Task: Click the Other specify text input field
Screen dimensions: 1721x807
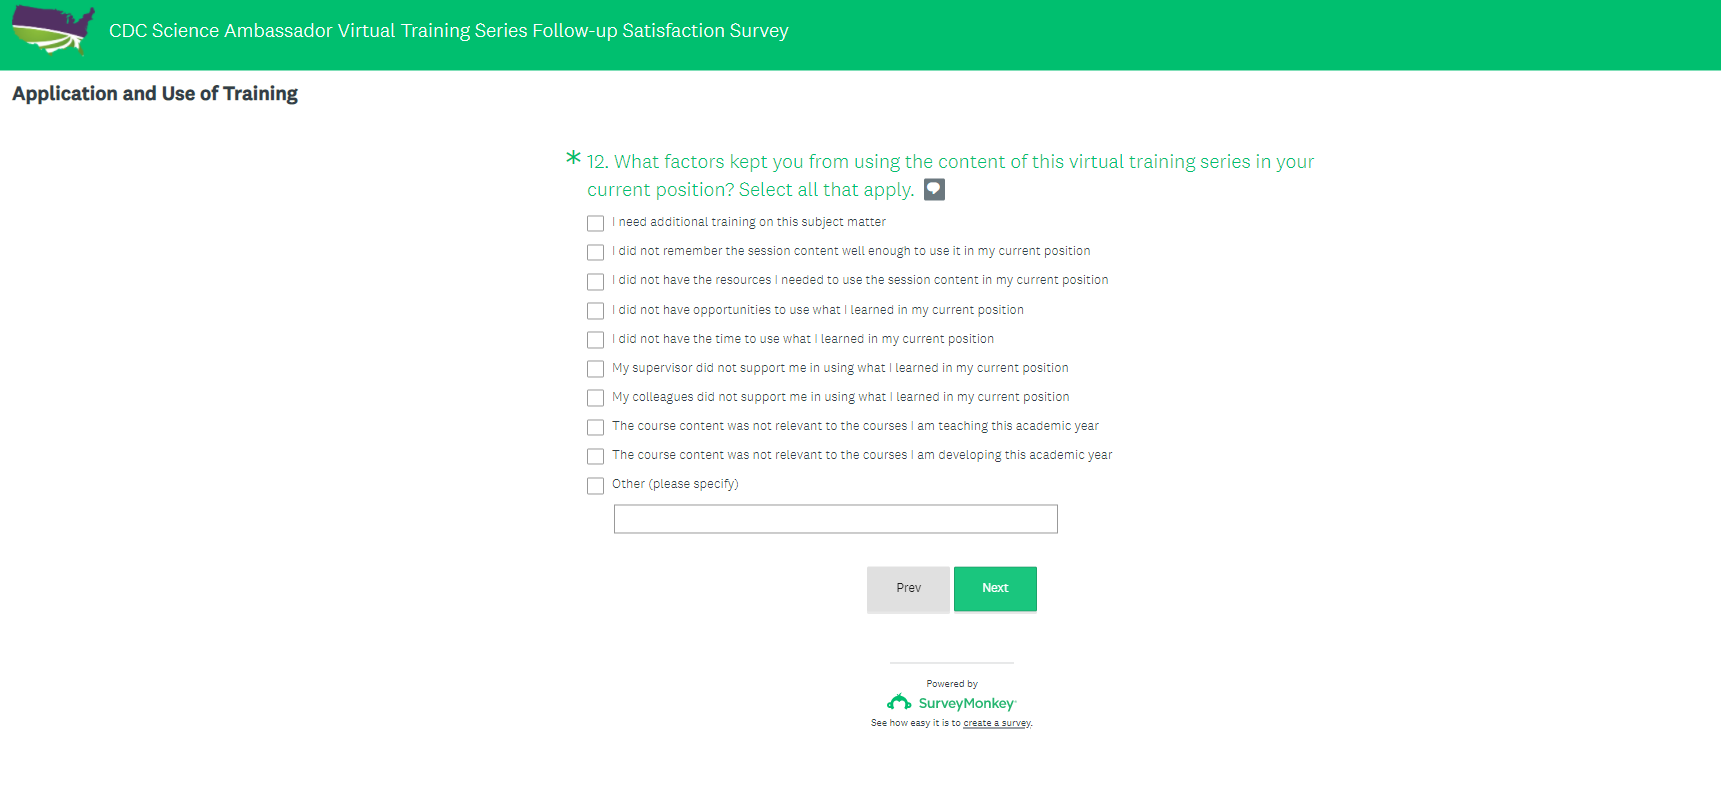Action: [835, 519]
